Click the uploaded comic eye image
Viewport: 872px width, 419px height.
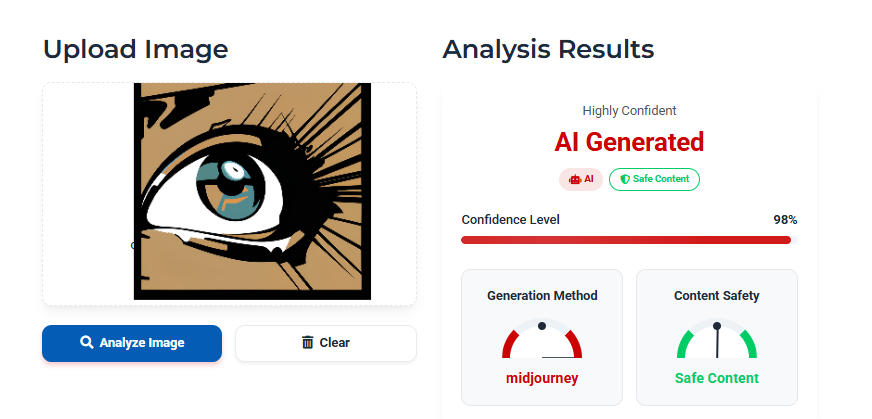tap(252, 191)
